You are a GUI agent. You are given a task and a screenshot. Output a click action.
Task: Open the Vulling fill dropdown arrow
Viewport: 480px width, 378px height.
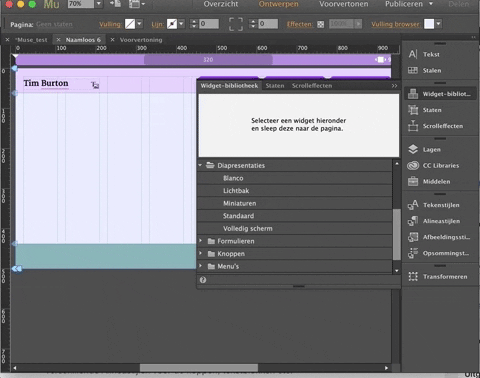(140, 24)
